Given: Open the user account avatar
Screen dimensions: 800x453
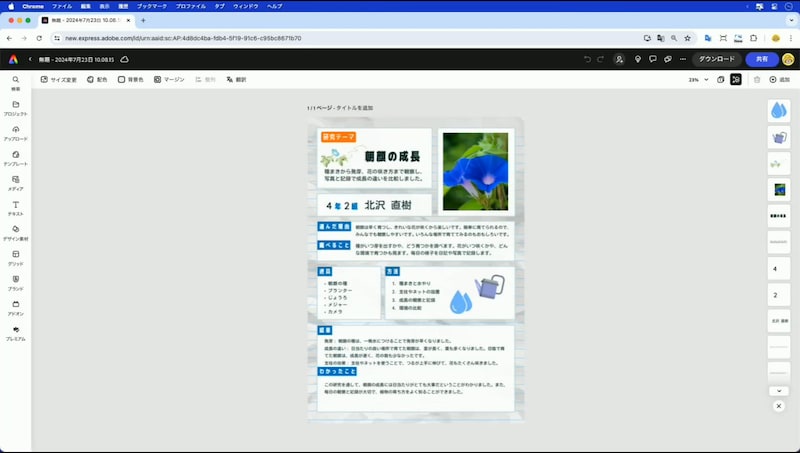Looking at the screenshot, I should tap(788, 59).
